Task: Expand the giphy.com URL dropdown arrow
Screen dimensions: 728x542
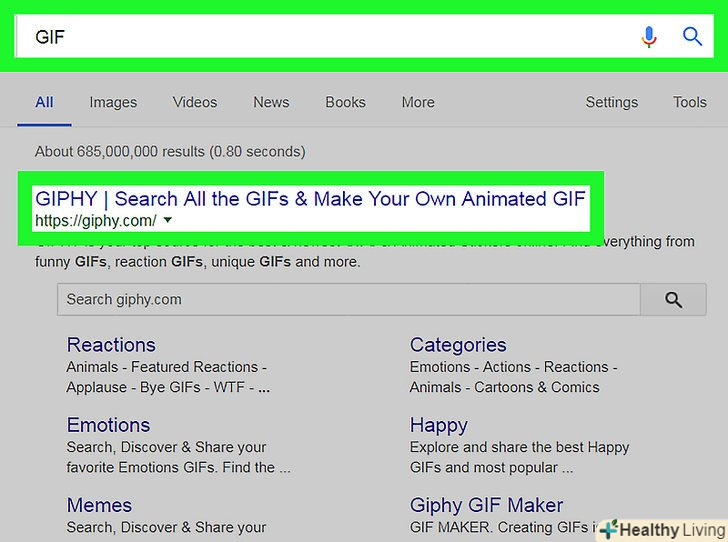Action: pos(168,220)
